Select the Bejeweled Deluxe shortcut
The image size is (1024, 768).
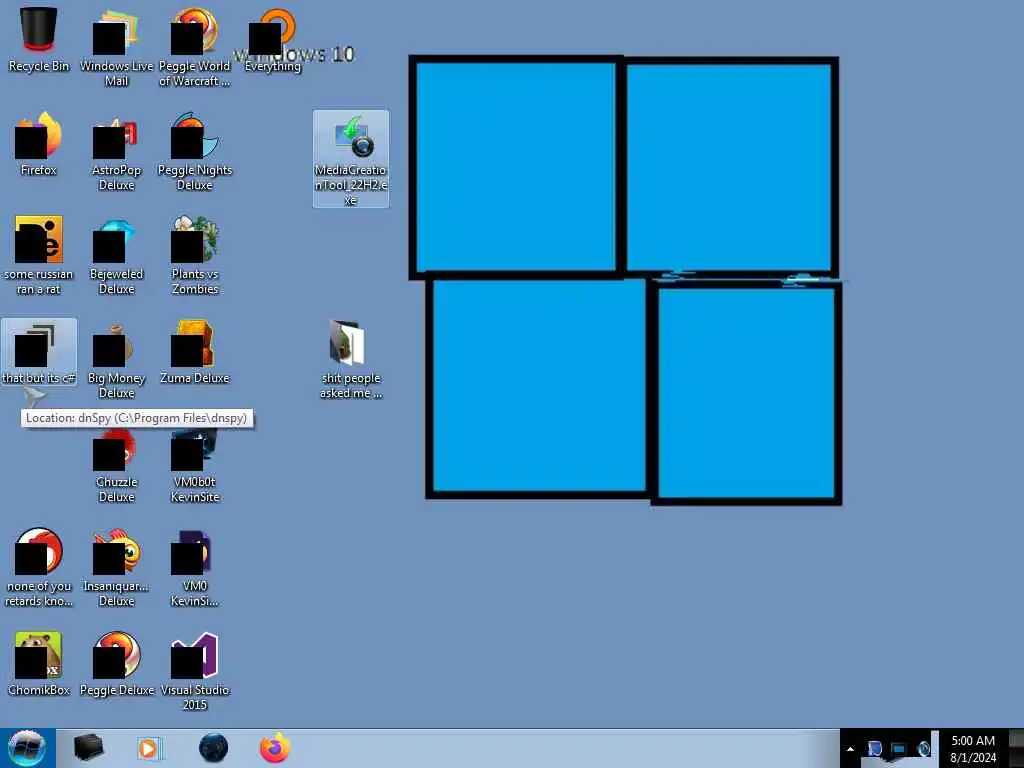[116, 255]
